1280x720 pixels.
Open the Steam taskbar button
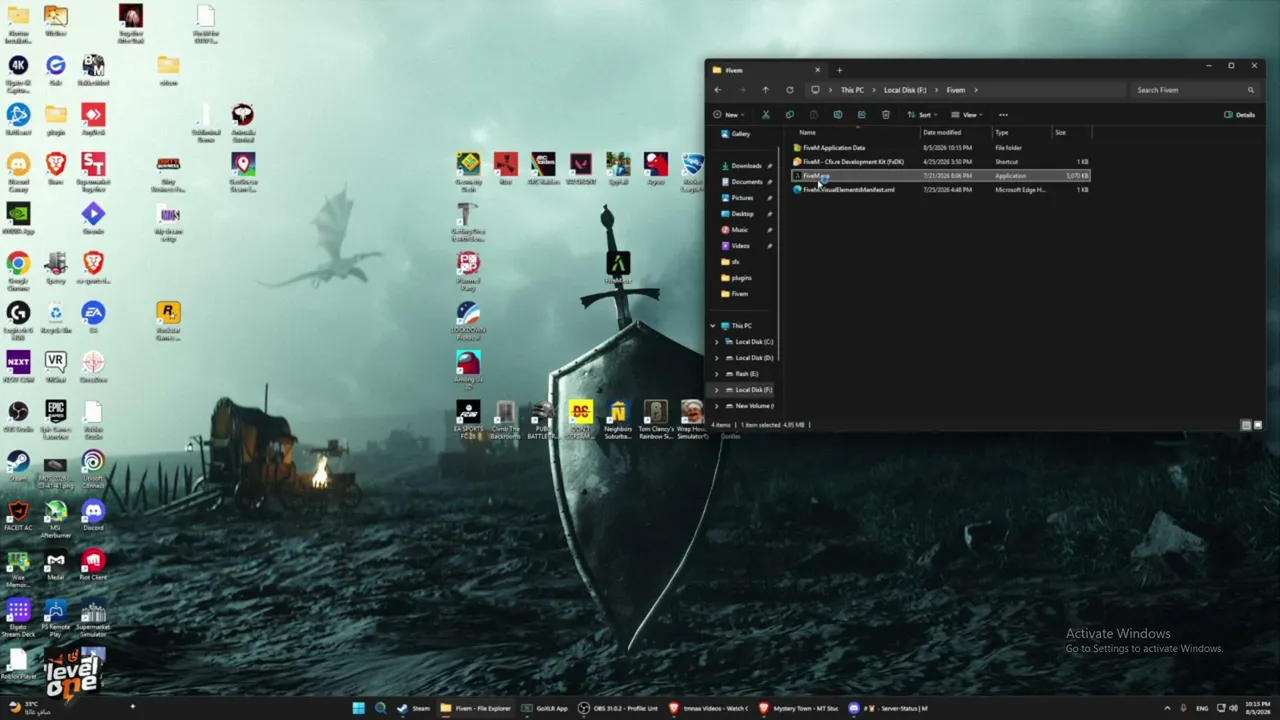(x=414, y=708)
